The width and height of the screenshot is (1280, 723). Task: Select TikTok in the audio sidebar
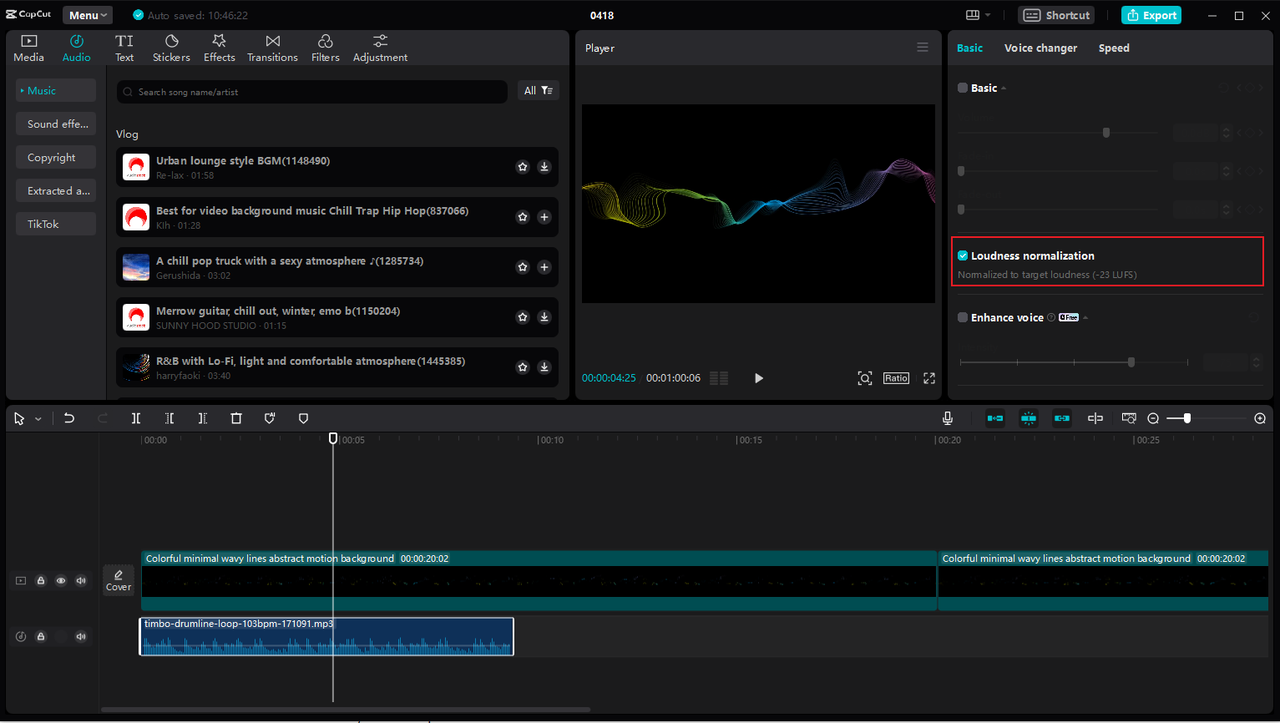pos(55,223)
